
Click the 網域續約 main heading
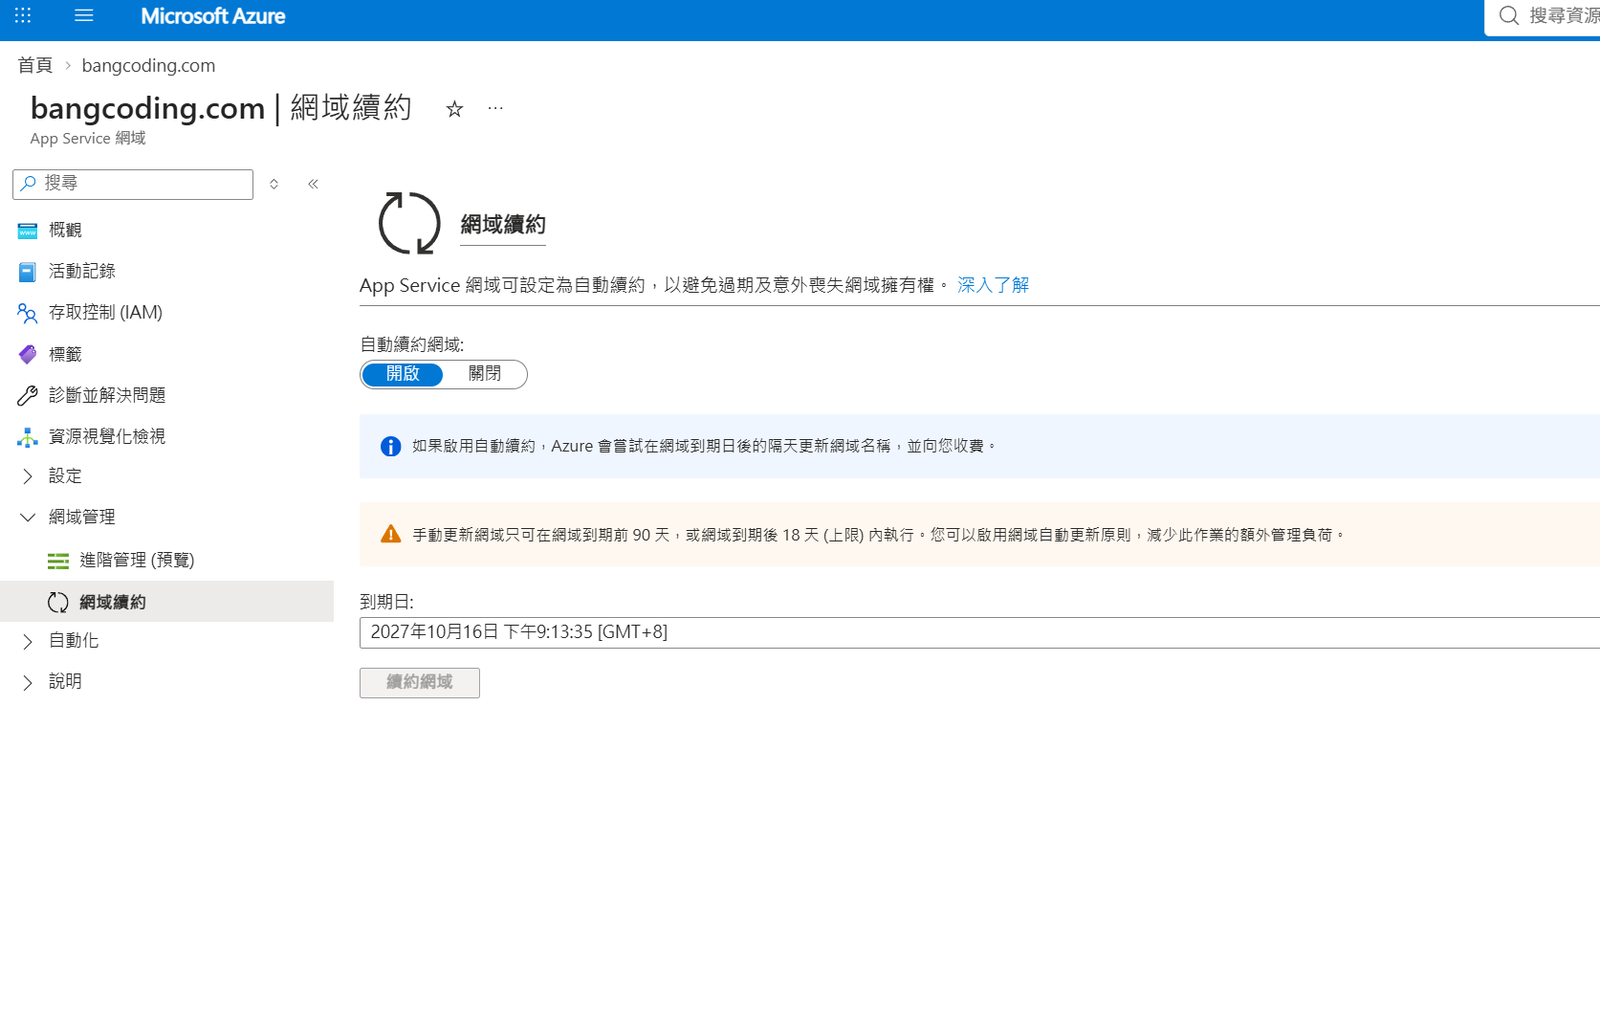[503, 225]
